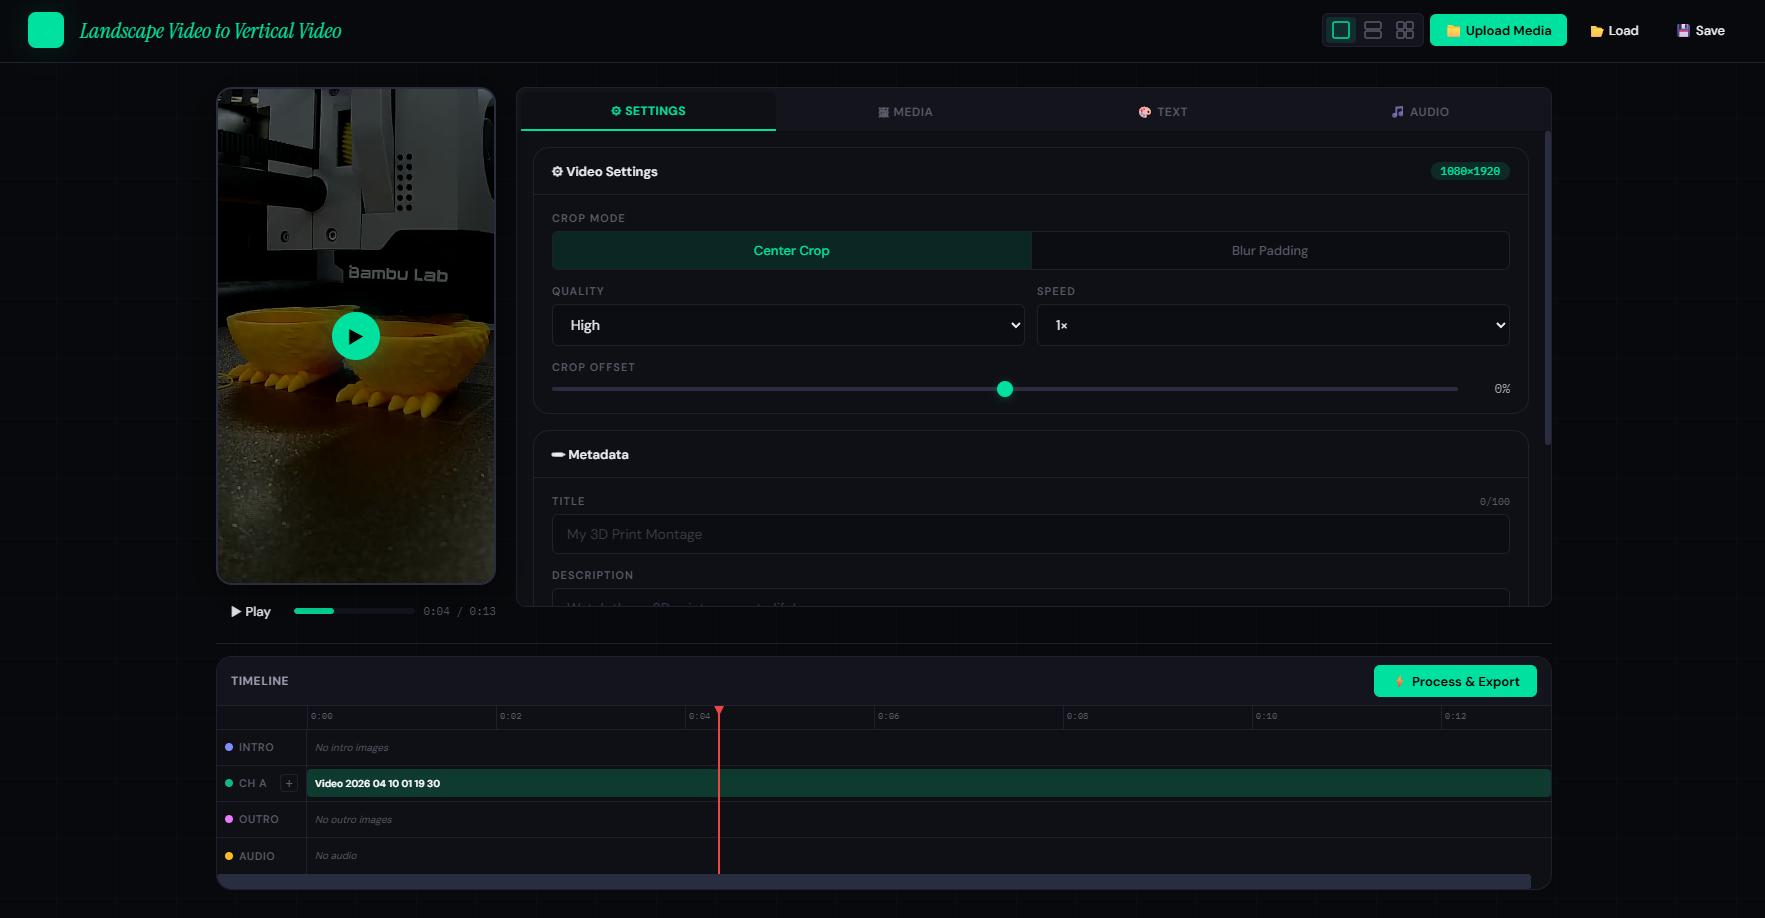
Task: Click the Play button below preview
Action: (251, 611)
